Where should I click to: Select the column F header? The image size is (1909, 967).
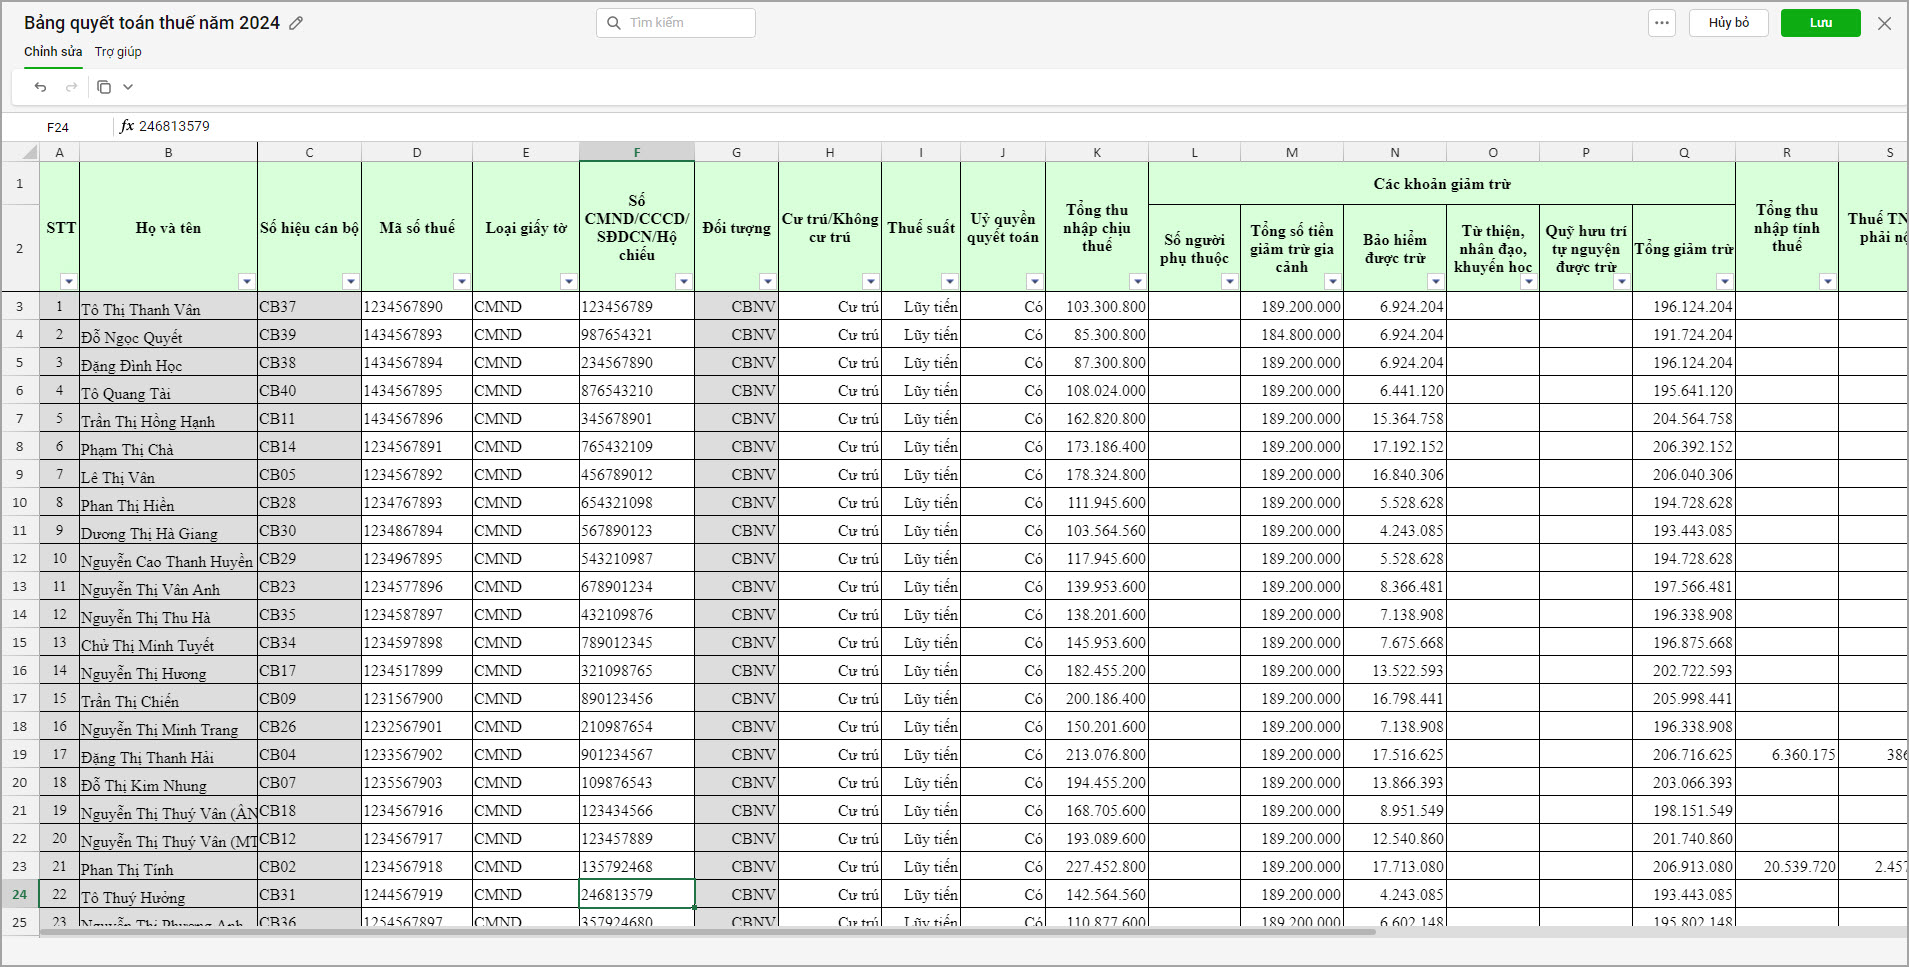click(x=636, y=152)
